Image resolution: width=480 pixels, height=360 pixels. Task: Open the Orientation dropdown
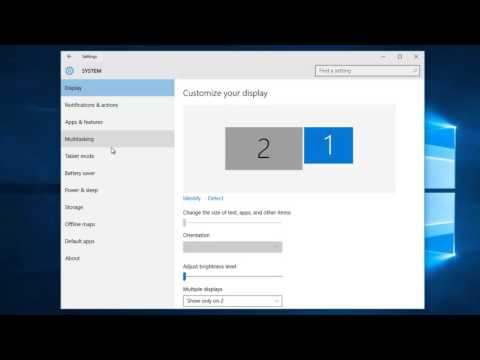pyautogui.click(x=232, y=247)
